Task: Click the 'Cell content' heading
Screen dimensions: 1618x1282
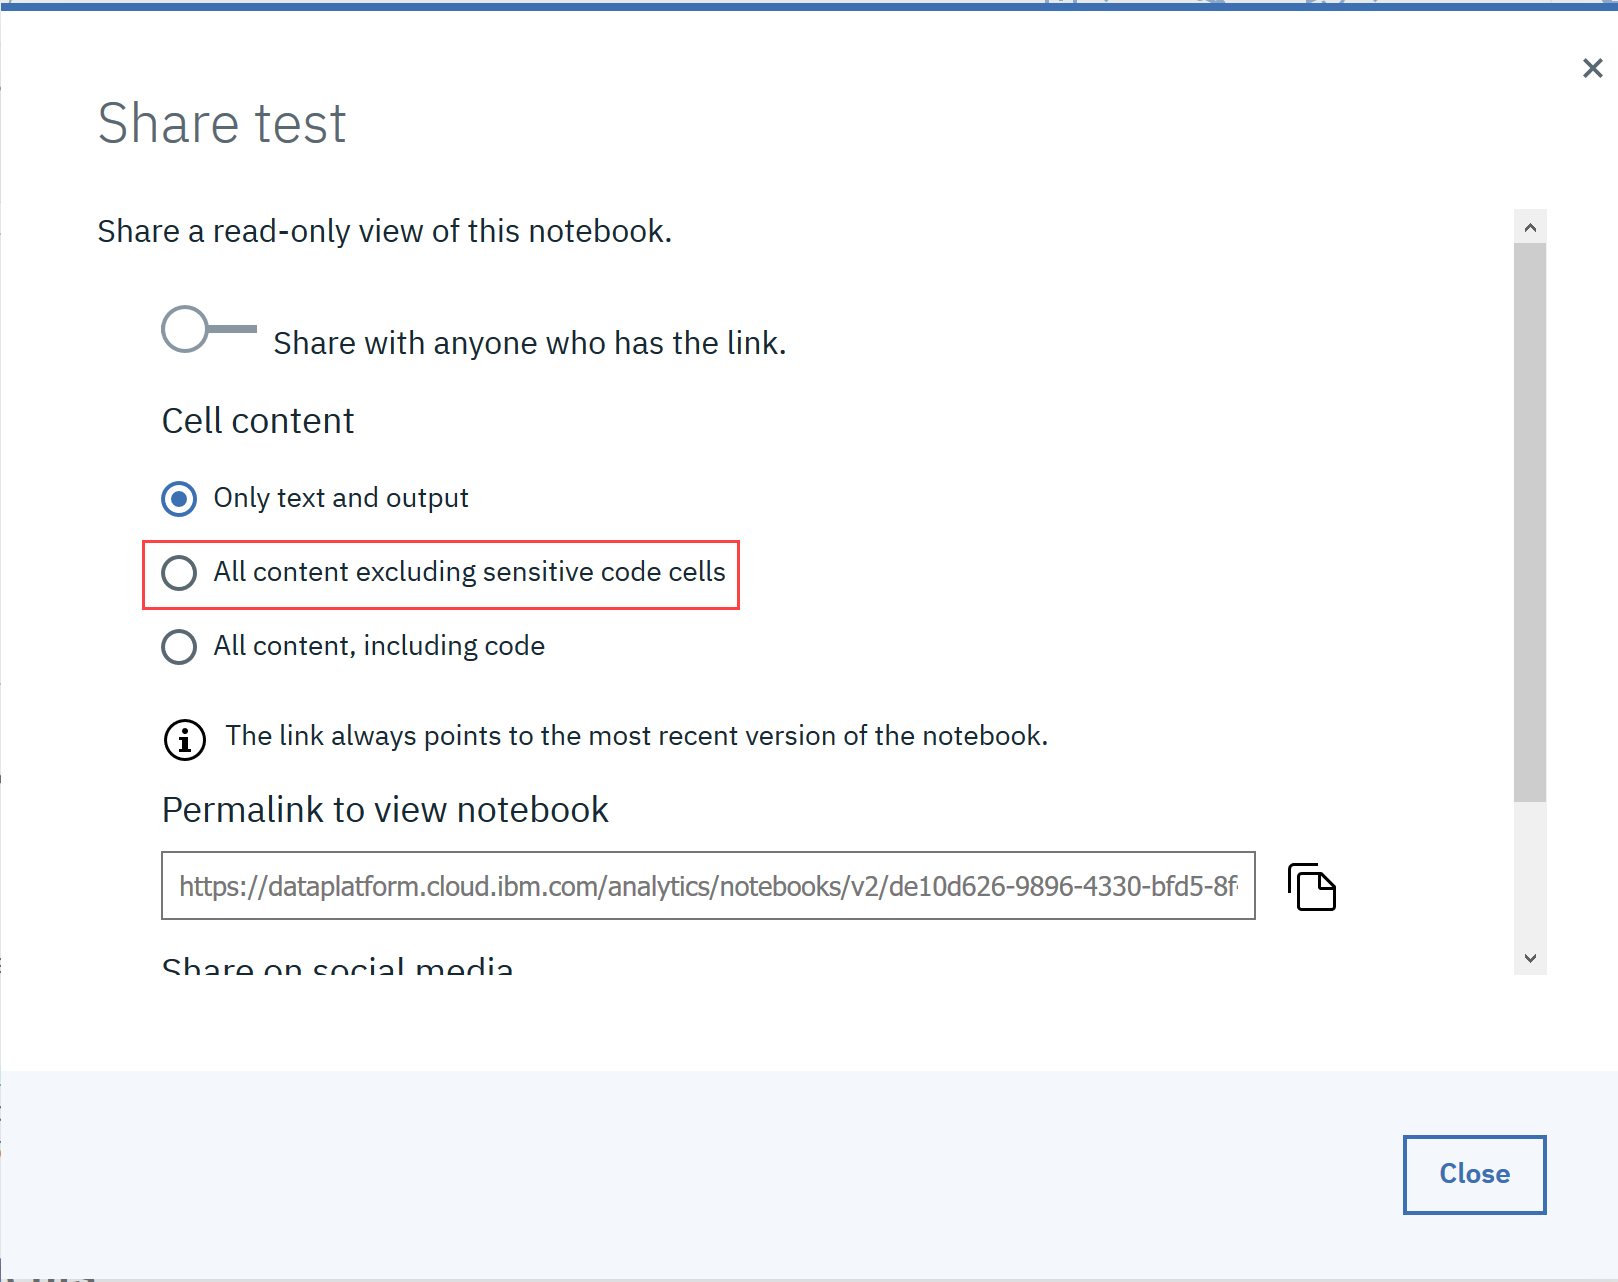Action: pyautogui.click(x=258, y=421)
